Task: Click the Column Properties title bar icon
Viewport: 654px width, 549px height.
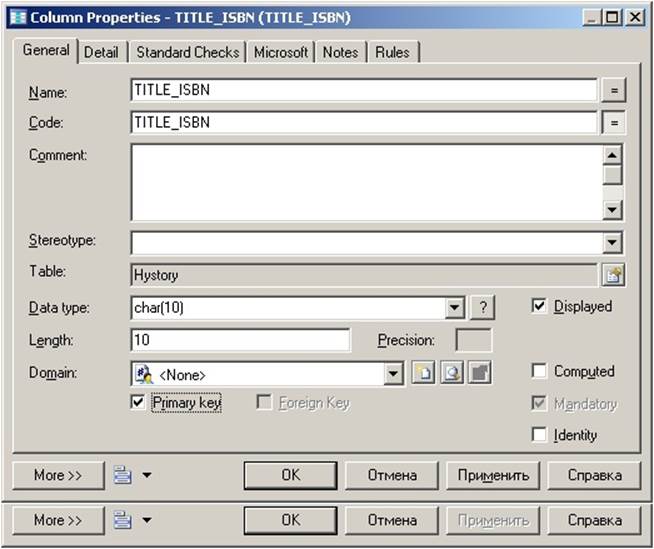Action: pyautogui.click(x=18, y=18)
